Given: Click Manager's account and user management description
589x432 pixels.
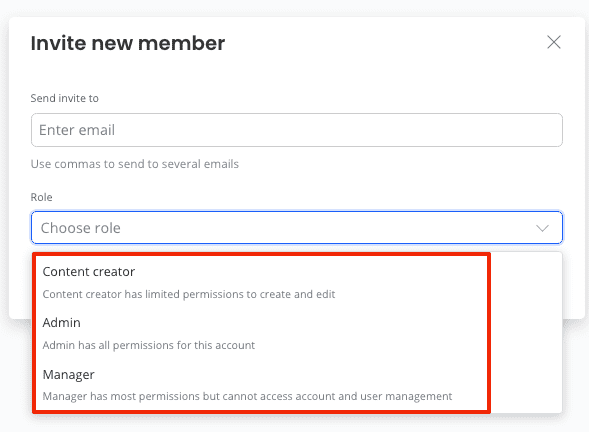Looking at the screenshot, I should point(247,396).
